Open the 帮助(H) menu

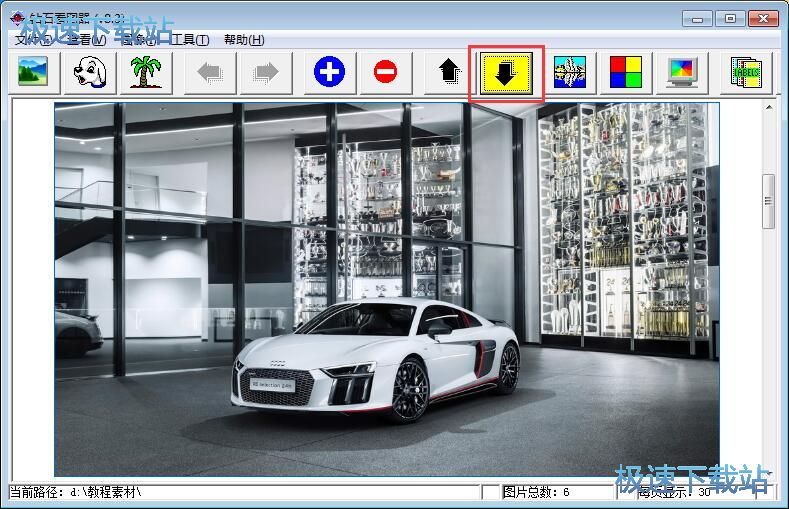(x=244, y=40)
